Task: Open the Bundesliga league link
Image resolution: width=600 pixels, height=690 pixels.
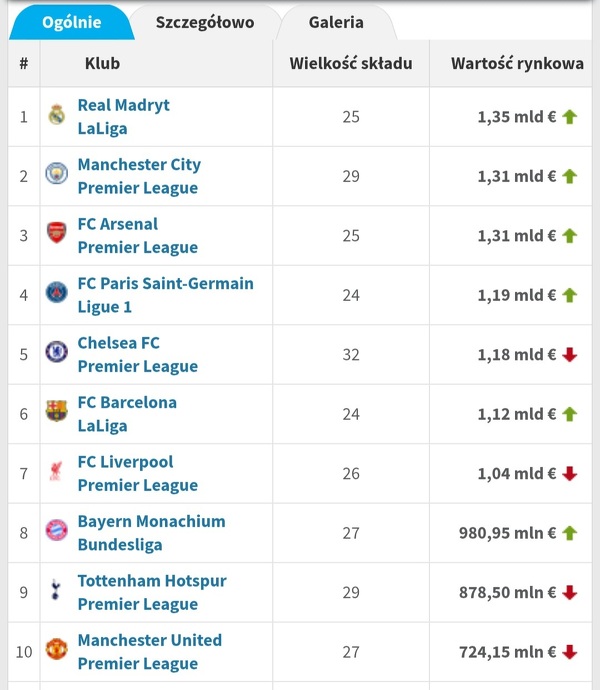Action: [119, 545]
